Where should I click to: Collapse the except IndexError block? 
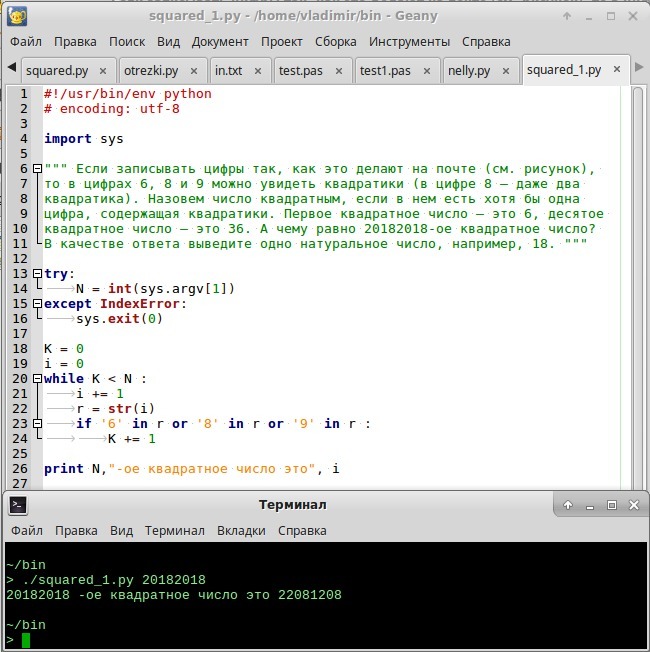click(38, 304)
